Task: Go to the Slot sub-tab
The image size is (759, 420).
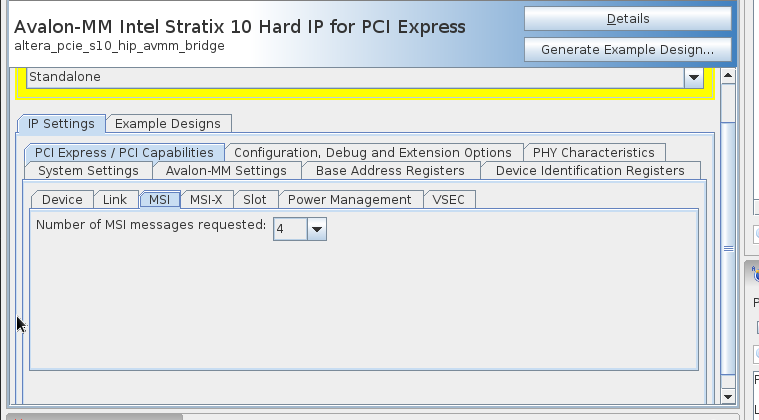Action: (255, 200)
